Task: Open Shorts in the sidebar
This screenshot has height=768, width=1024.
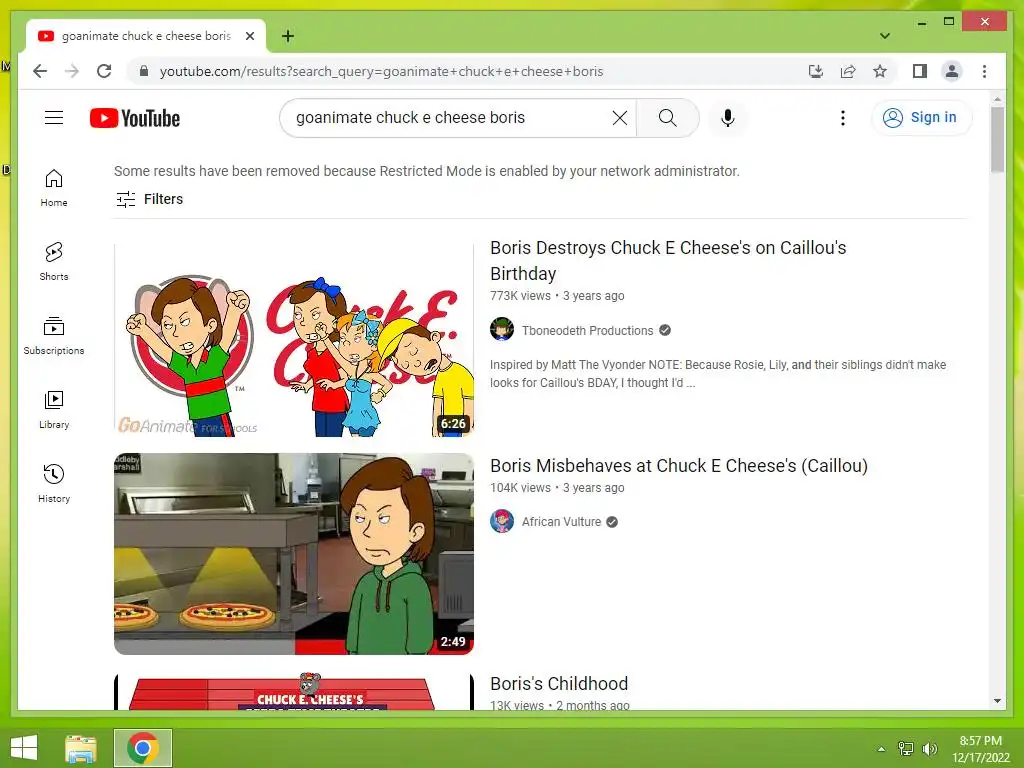Action: (x=54, y=261)
